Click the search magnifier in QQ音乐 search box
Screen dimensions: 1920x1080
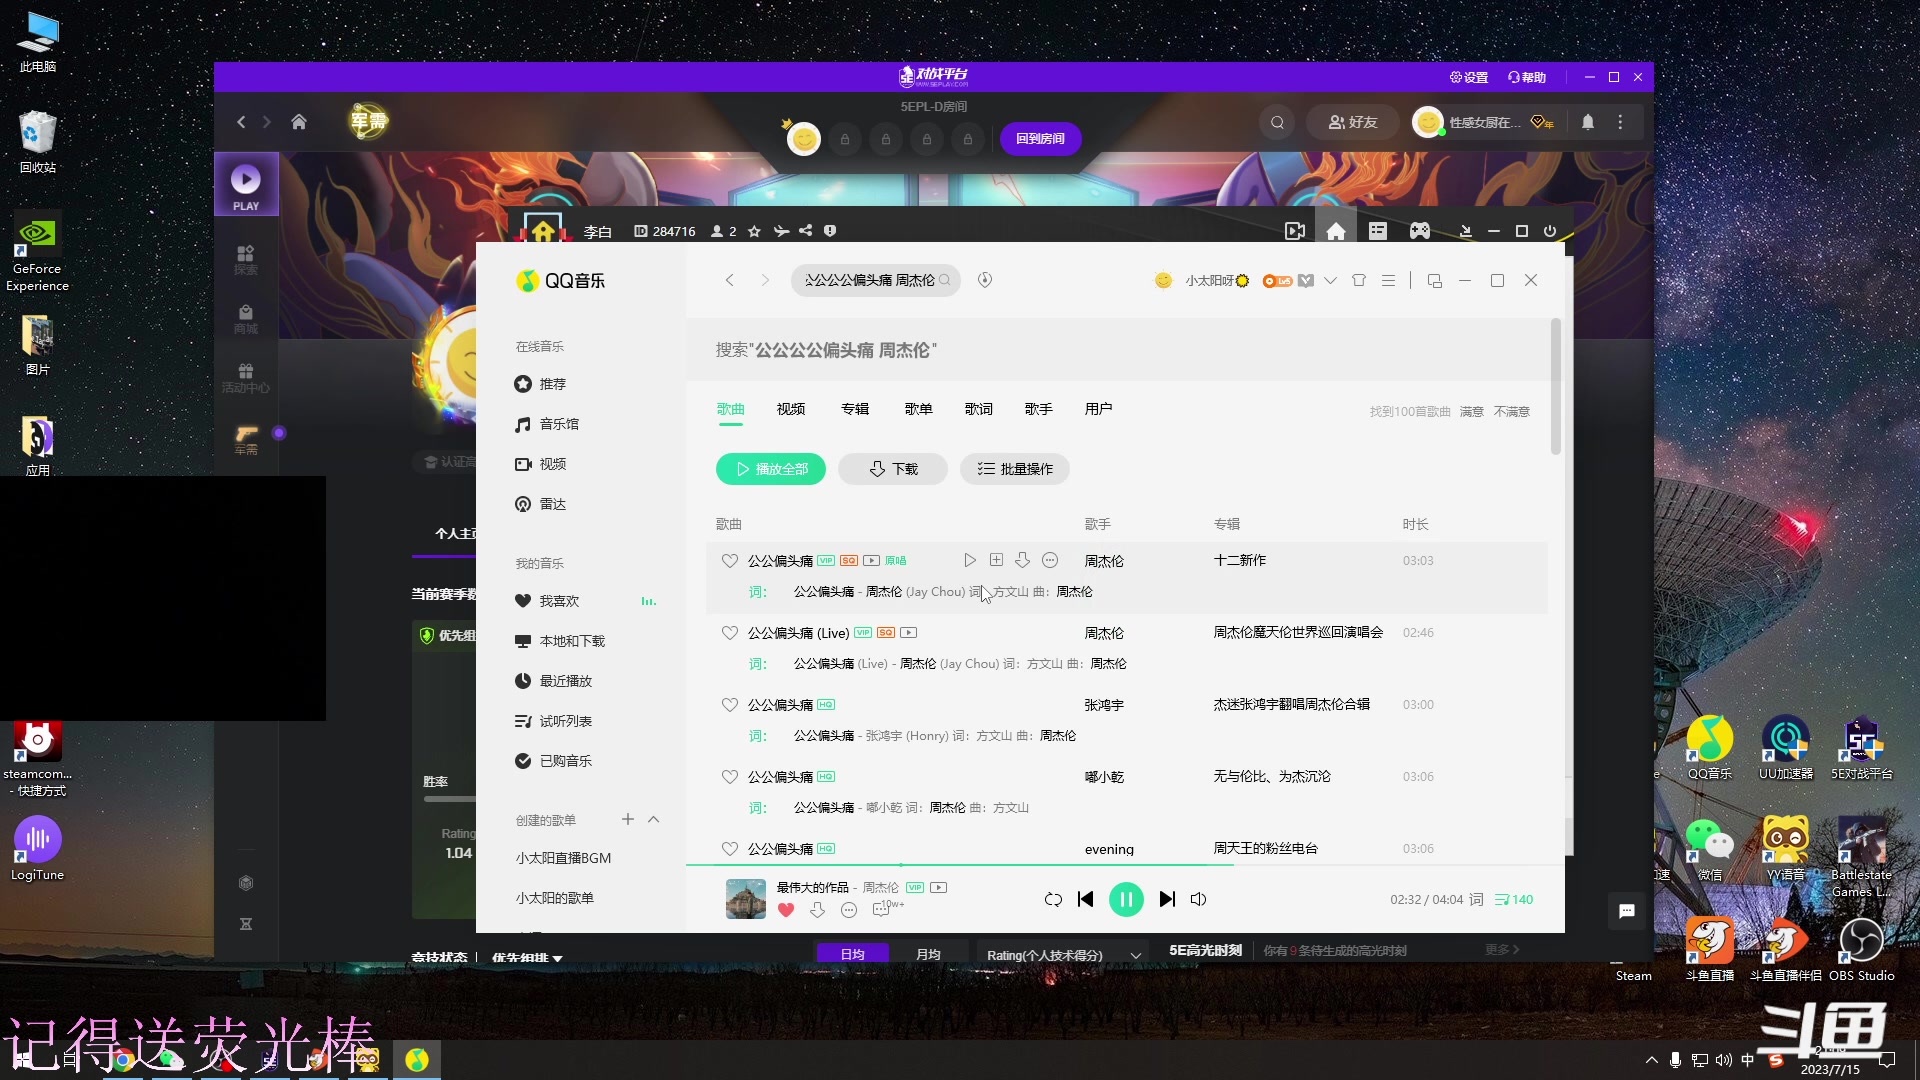click(945, 280)
